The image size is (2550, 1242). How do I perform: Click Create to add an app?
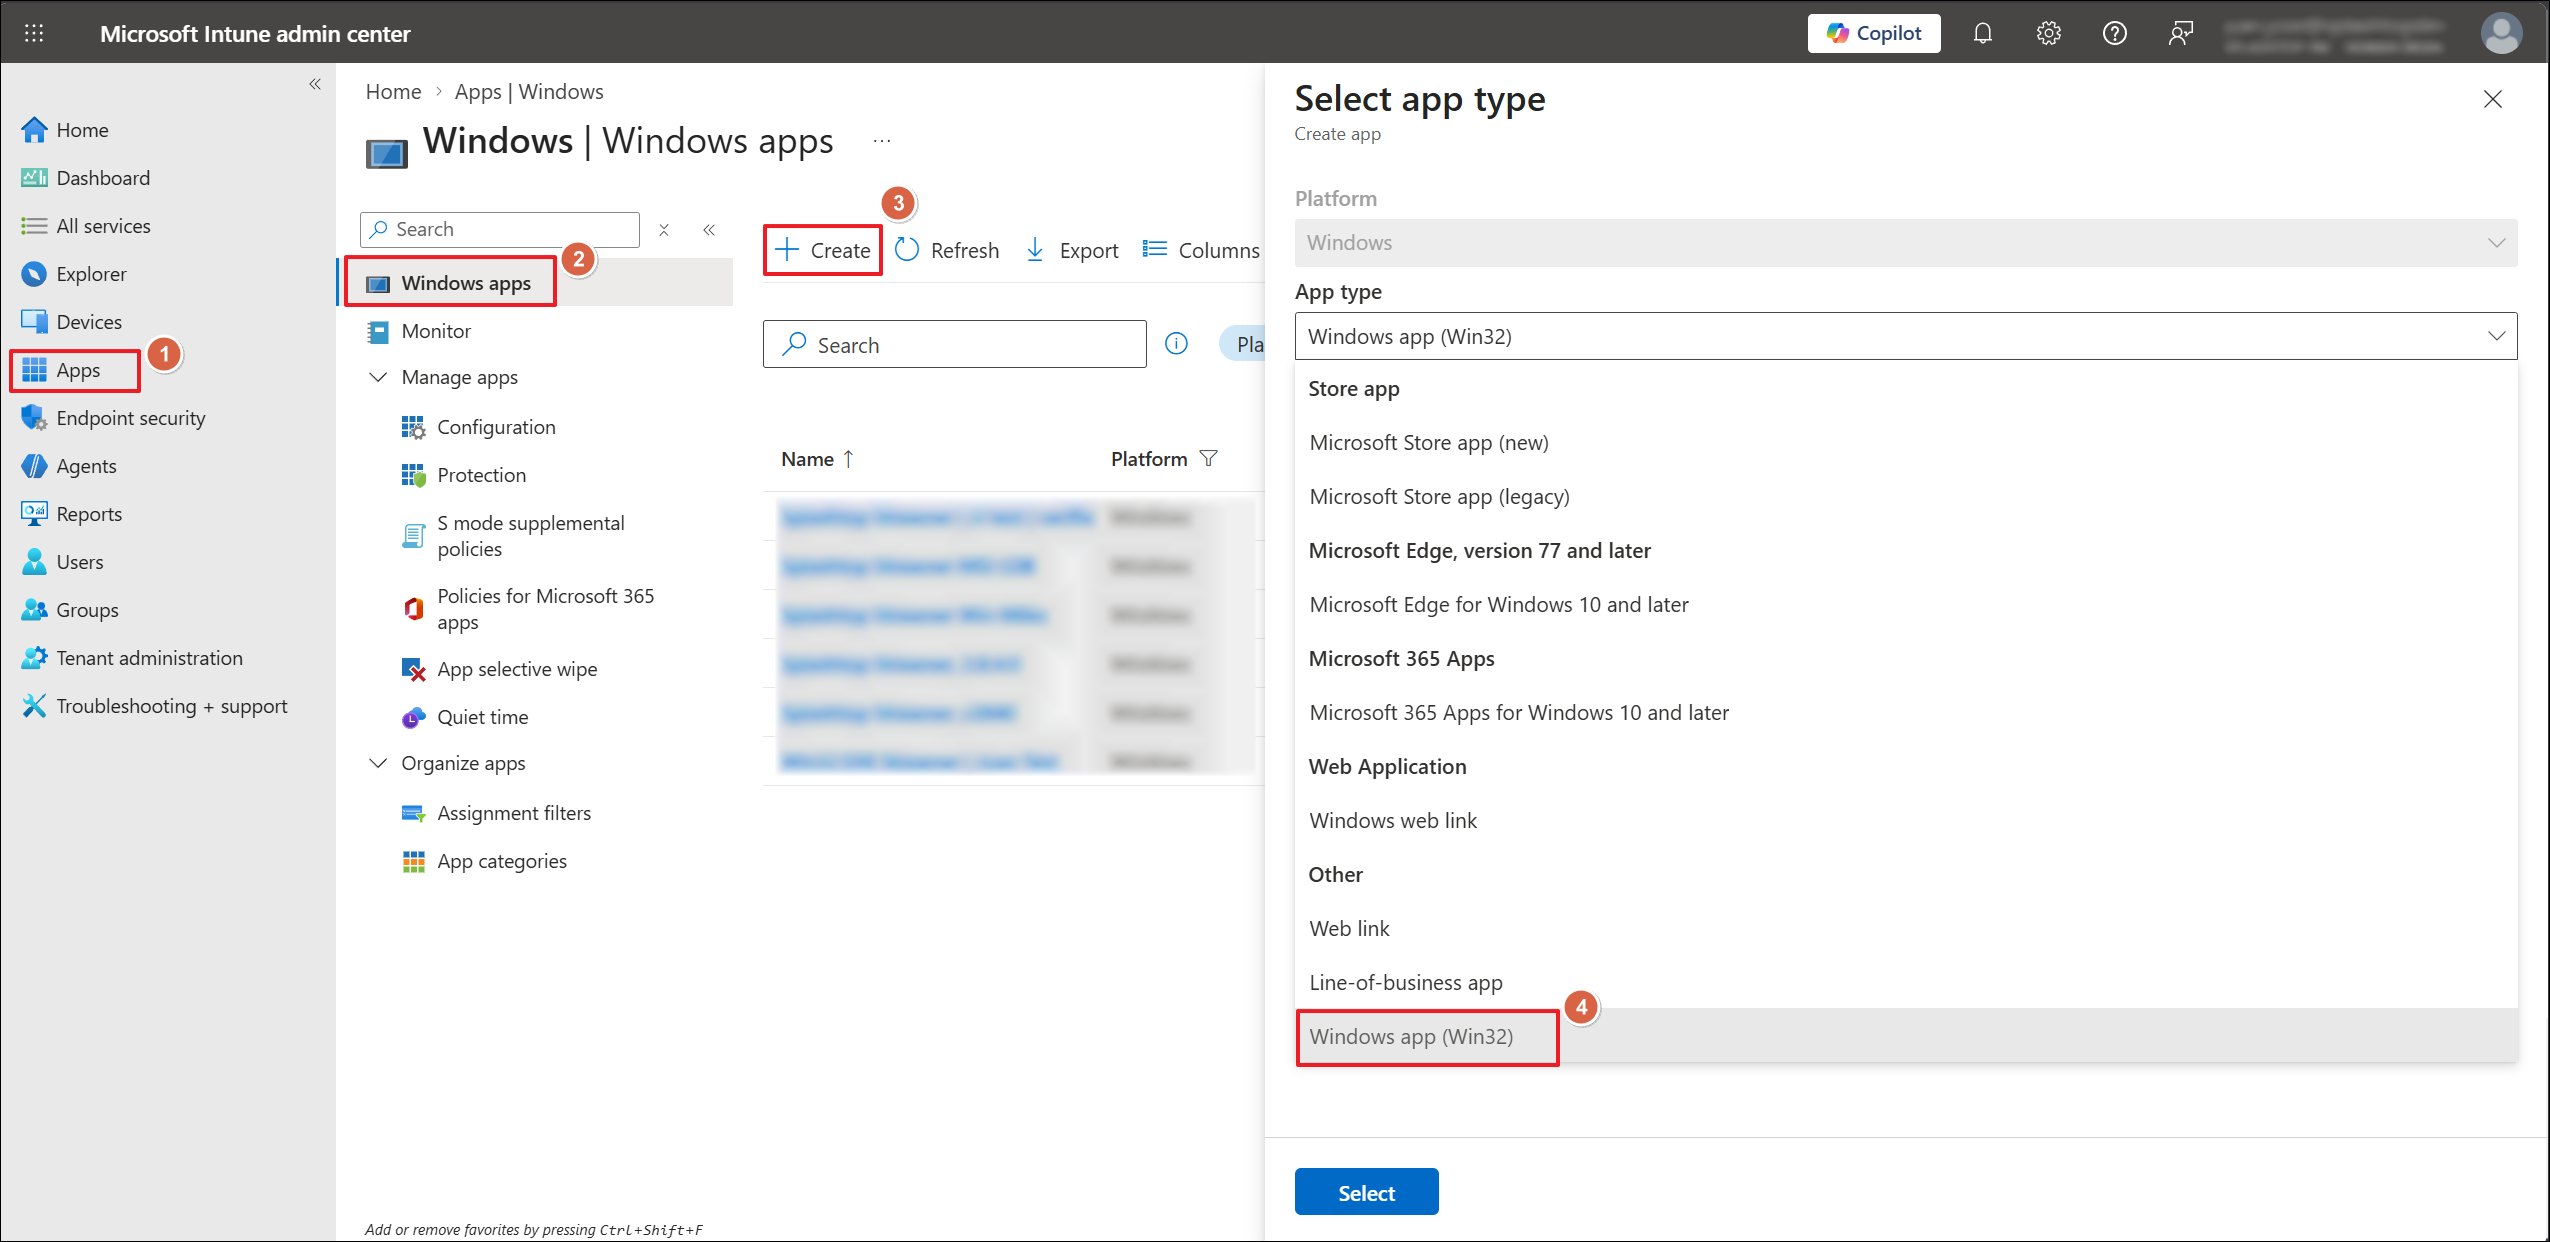822,250
